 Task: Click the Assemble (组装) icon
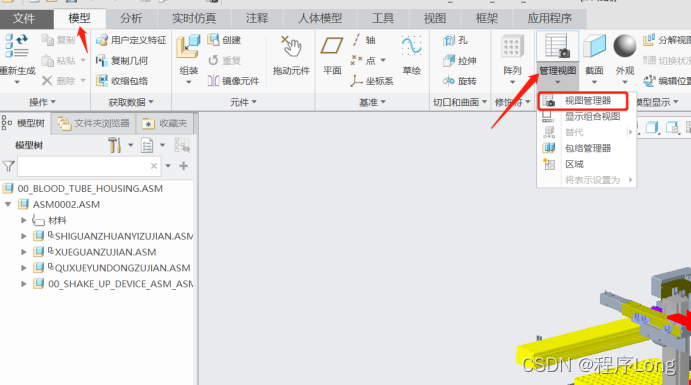click(188, 47)
